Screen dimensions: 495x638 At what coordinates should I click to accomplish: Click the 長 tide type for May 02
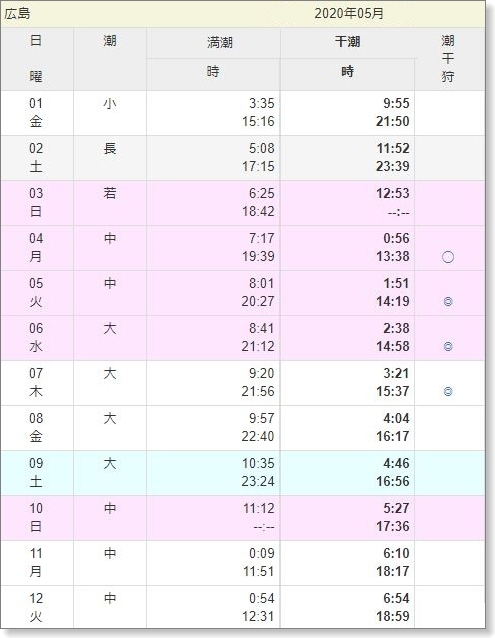(x=110, y=148)
